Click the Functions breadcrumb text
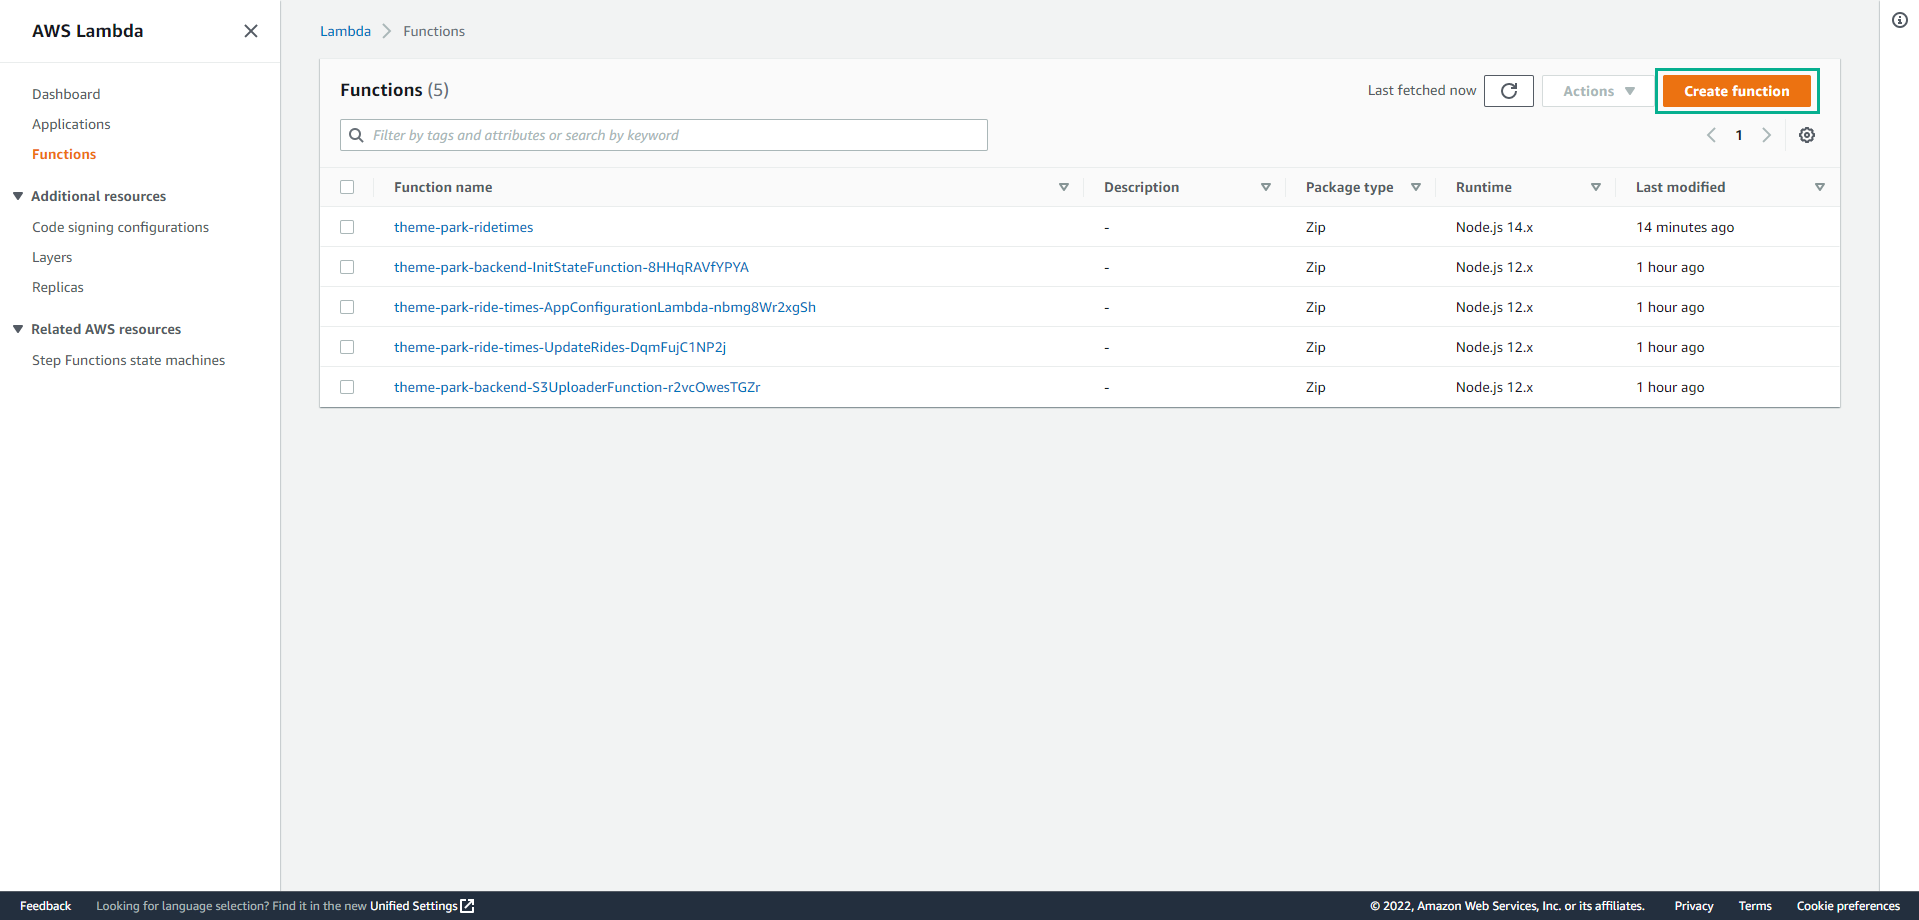 click(x=434, y=31)
